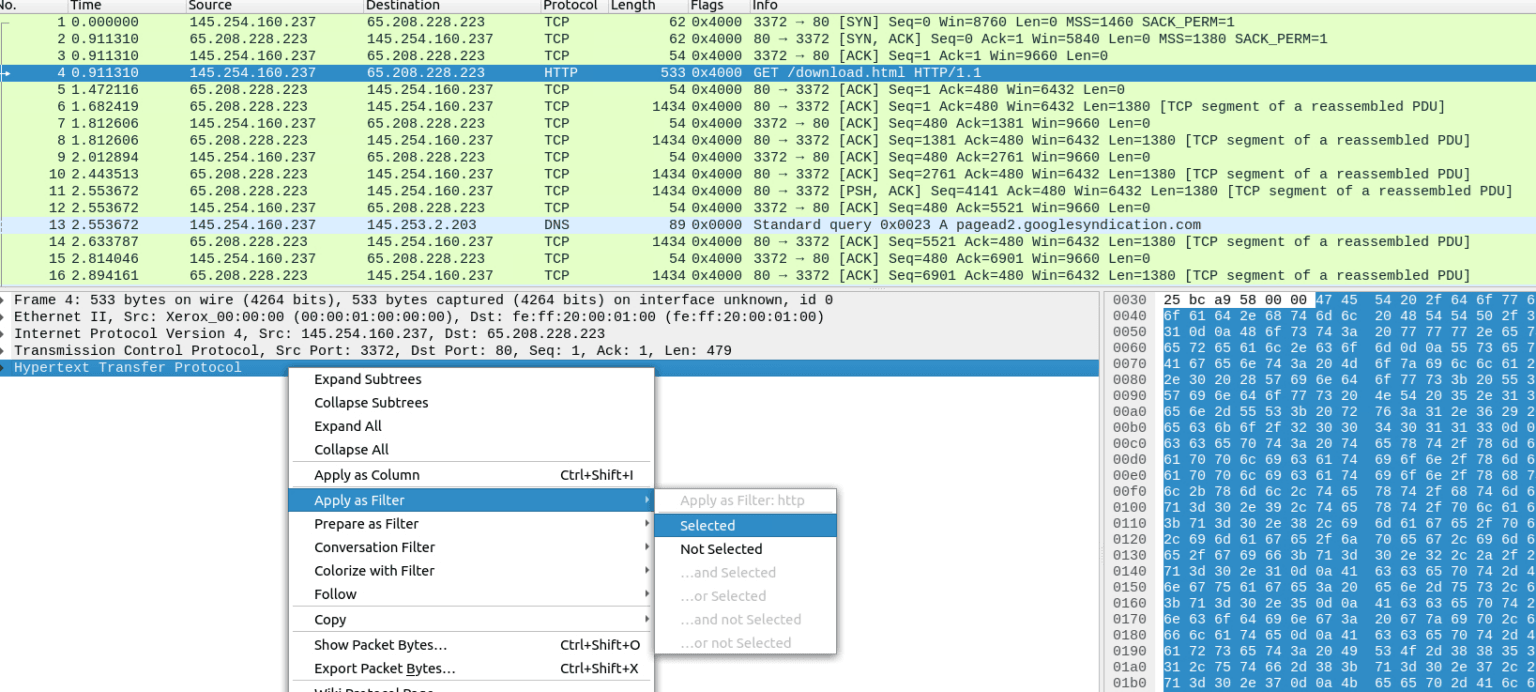Viewport: 1536px width, 692px height.
Task: Select Collapse All menu entry
Action: [x=471, y=450]
